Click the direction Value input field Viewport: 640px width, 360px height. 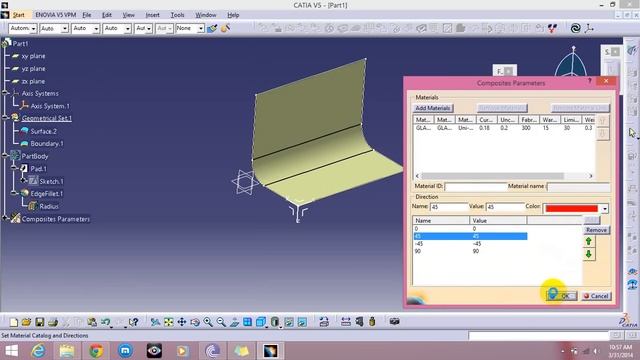coord(504,207)
